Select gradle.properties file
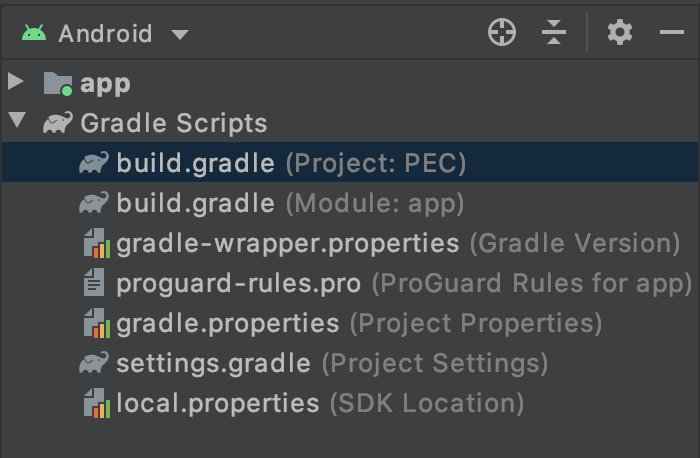 click(x=227, y=324)
